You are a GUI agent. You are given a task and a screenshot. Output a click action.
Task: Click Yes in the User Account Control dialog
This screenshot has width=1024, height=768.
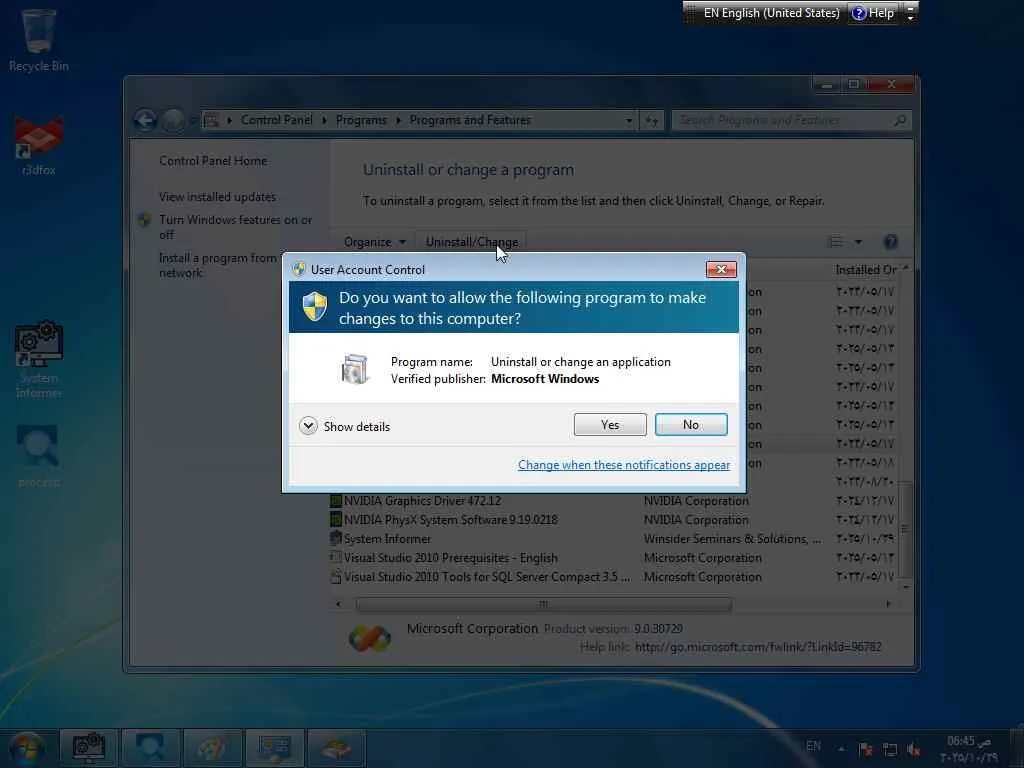(610, 424)
